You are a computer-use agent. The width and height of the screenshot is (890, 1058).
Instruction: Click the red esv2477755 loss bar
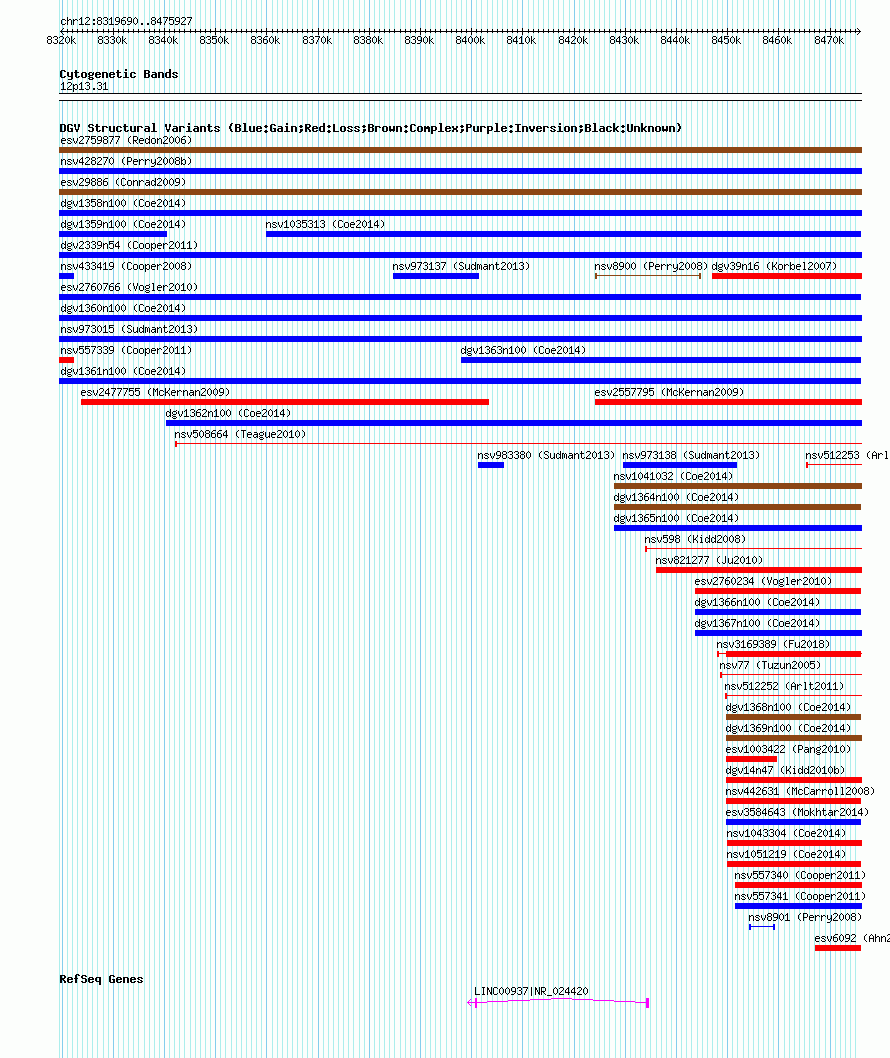285,402
